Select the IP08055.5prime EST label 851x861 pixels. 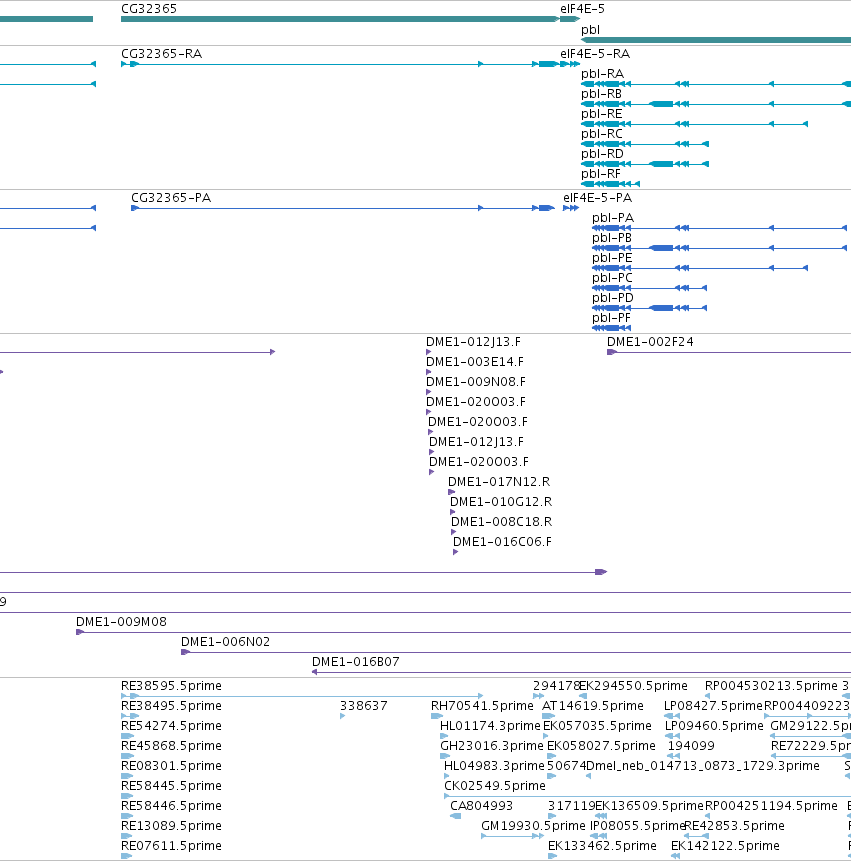(637, 826)
